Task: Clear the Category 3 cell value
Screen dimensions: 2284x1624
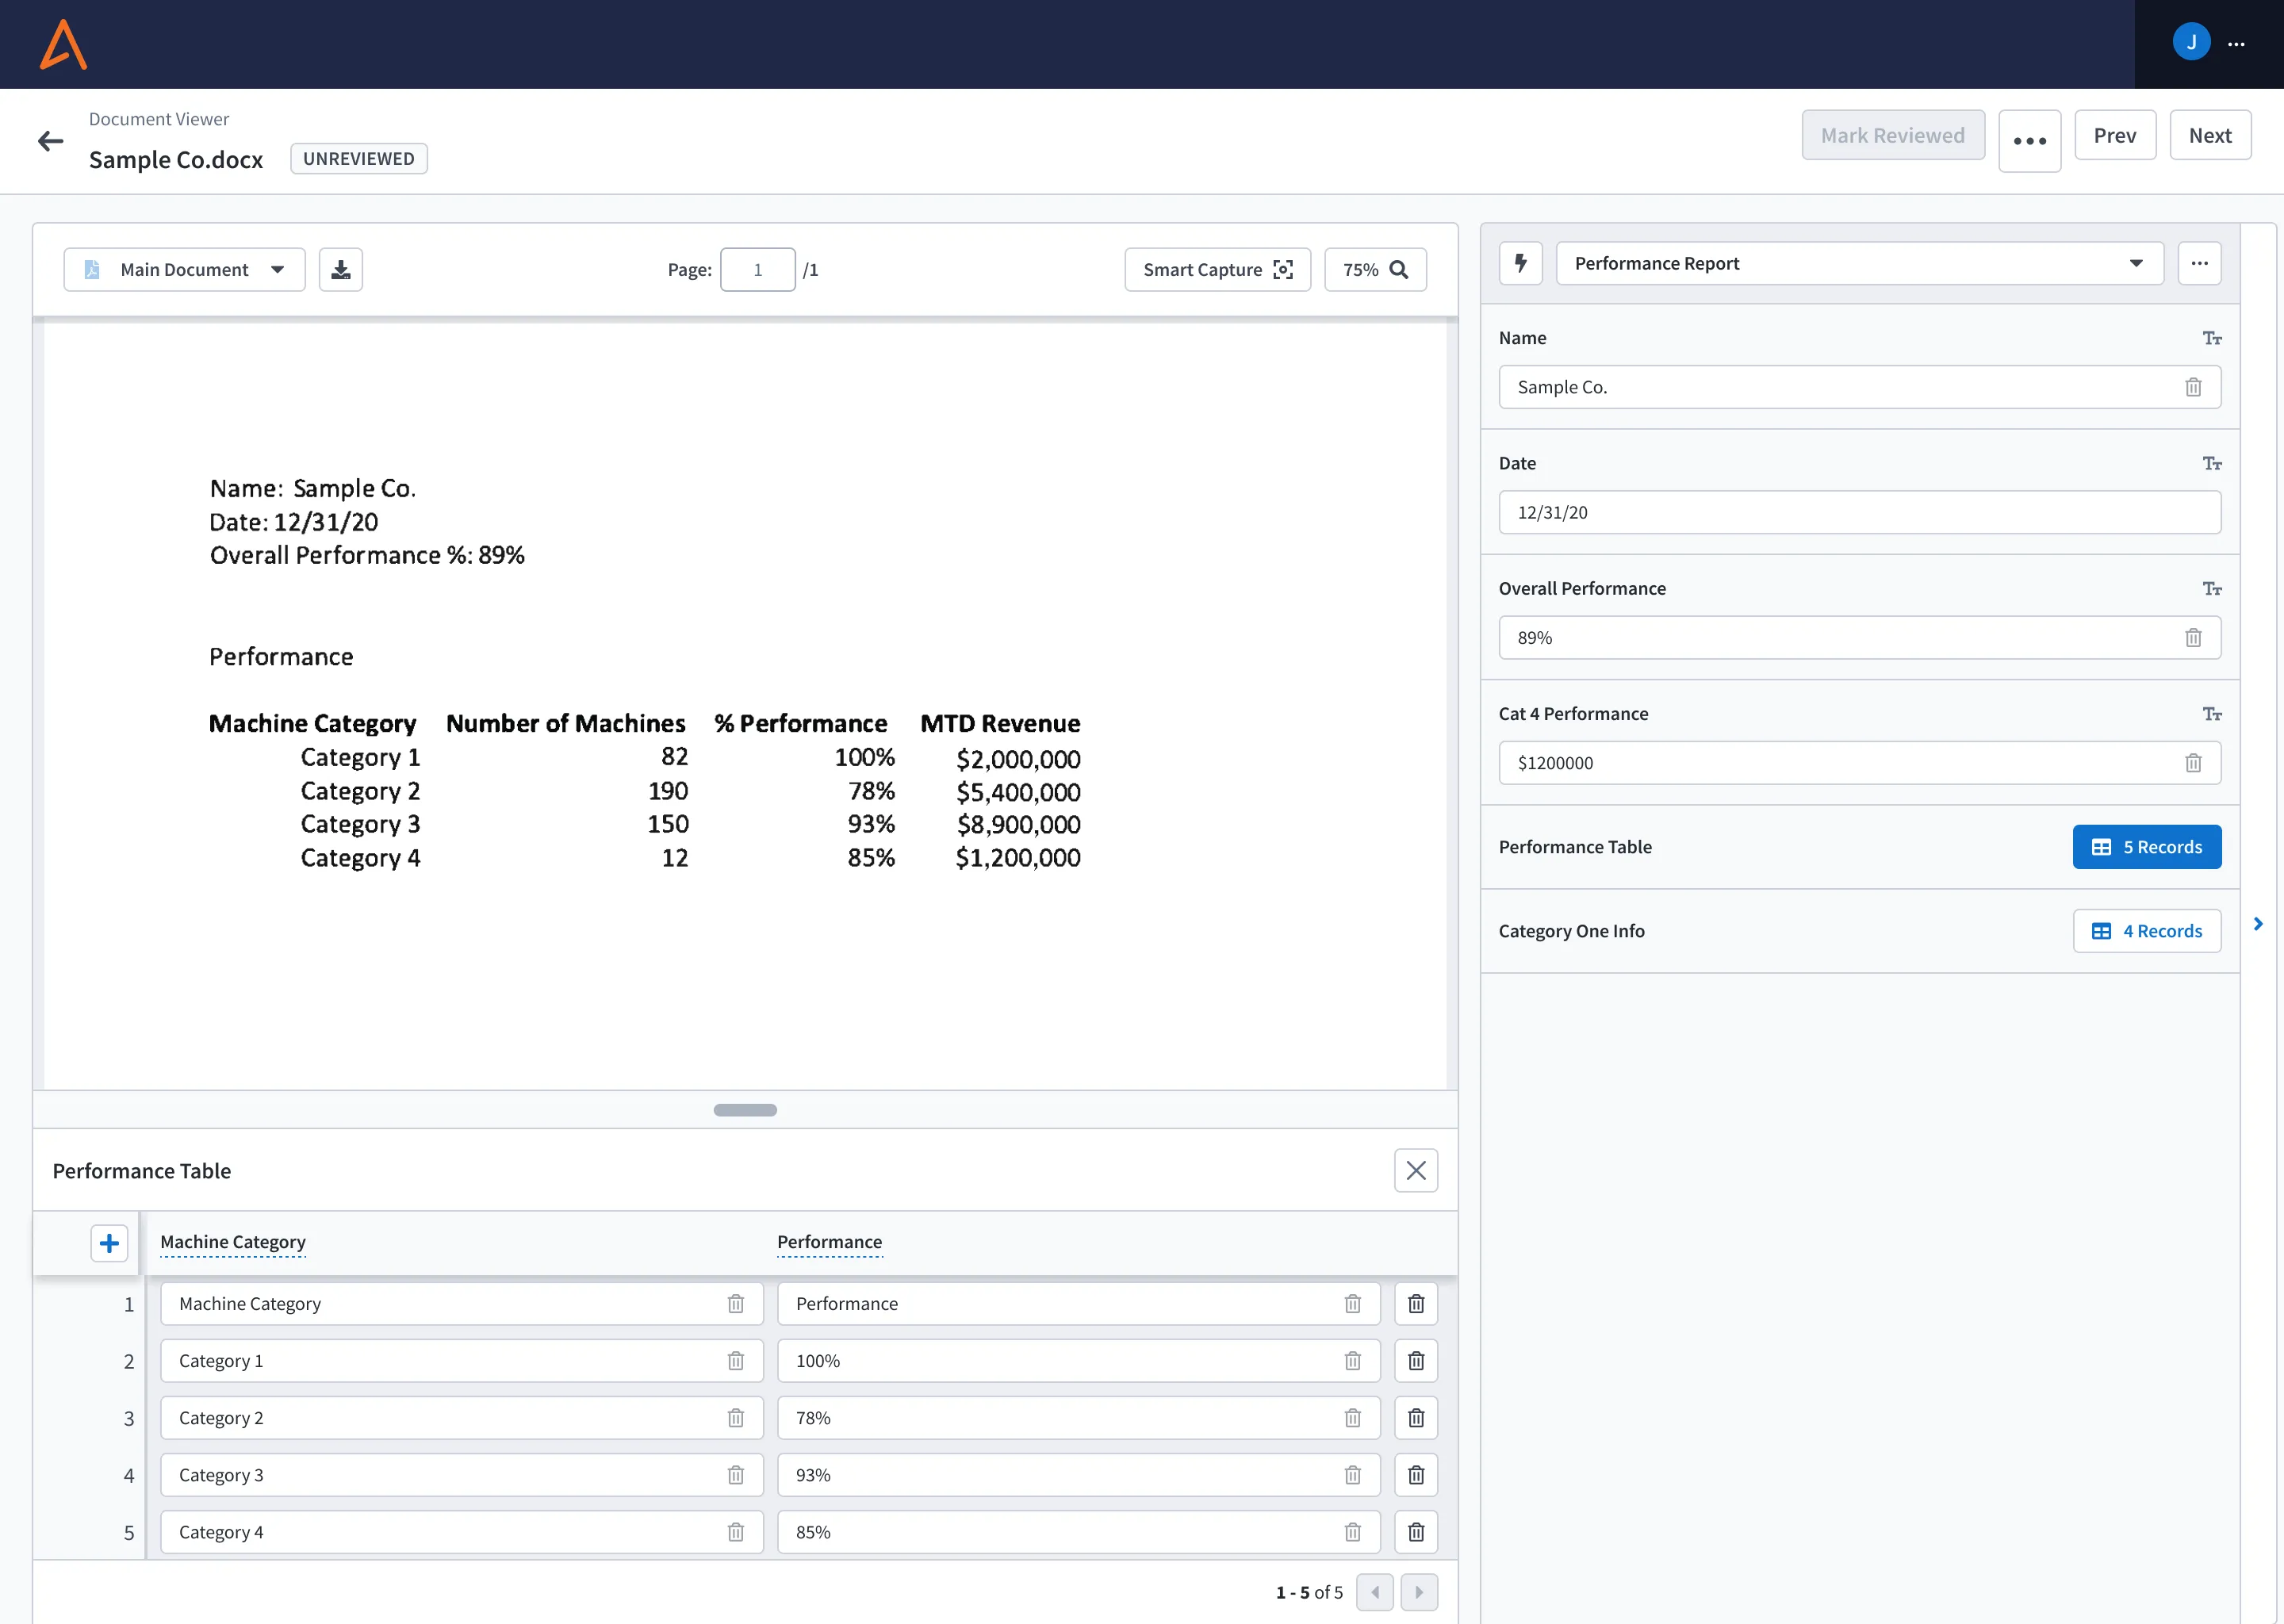Action: click(736, 1475)
